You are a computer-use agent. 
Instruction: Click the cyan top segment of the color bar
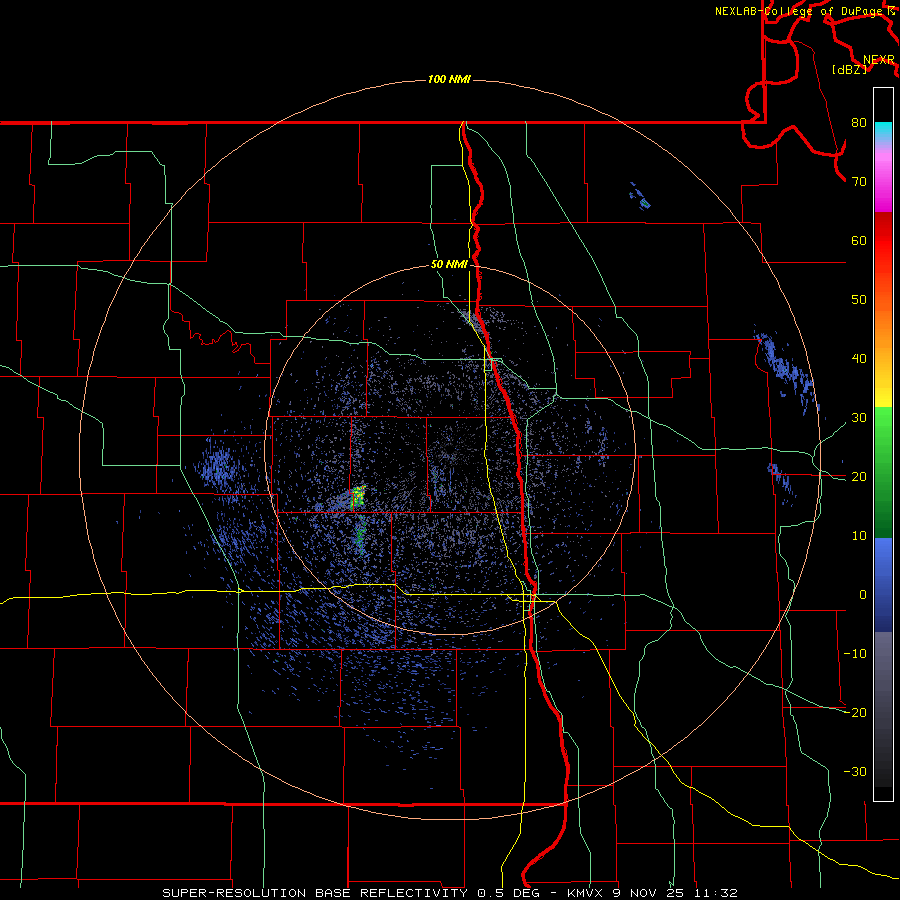click(883, 132)
